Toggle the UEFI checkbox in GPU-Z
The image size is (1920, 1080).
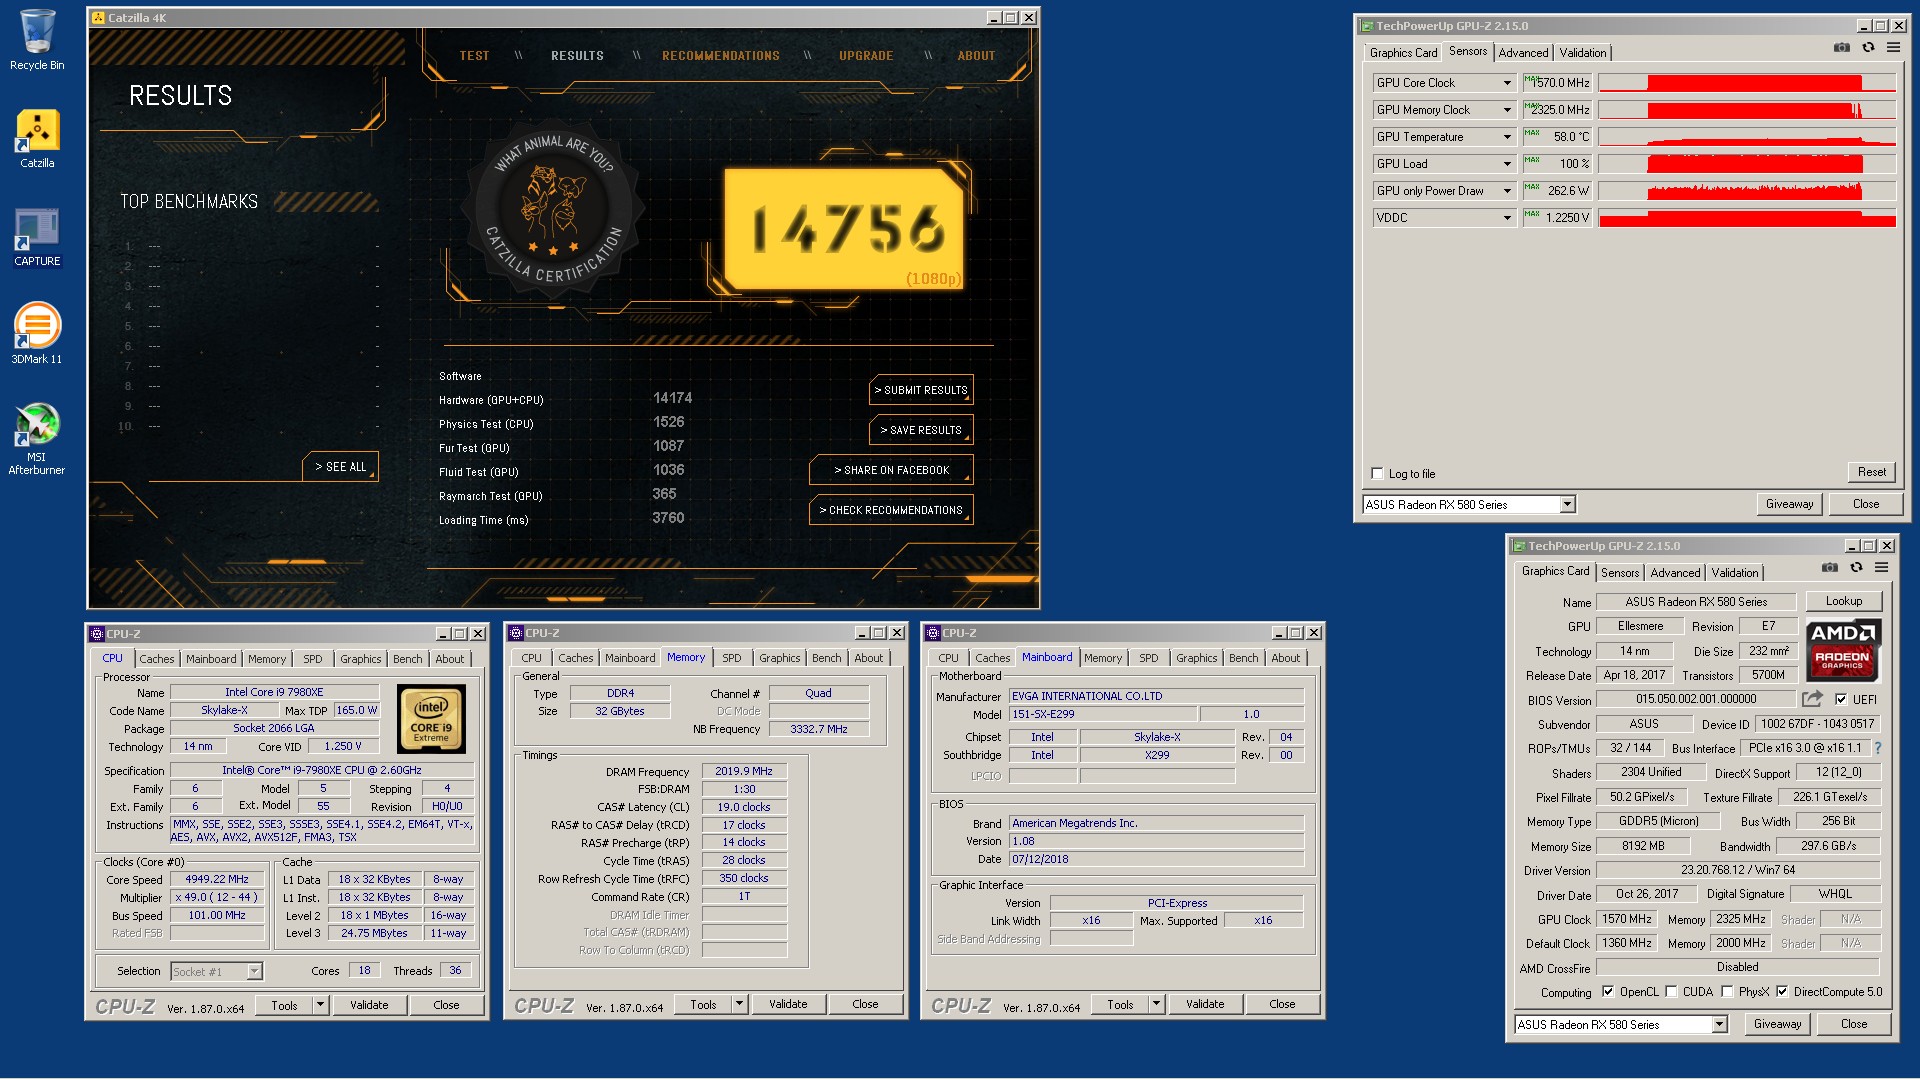coord(1841,700)
